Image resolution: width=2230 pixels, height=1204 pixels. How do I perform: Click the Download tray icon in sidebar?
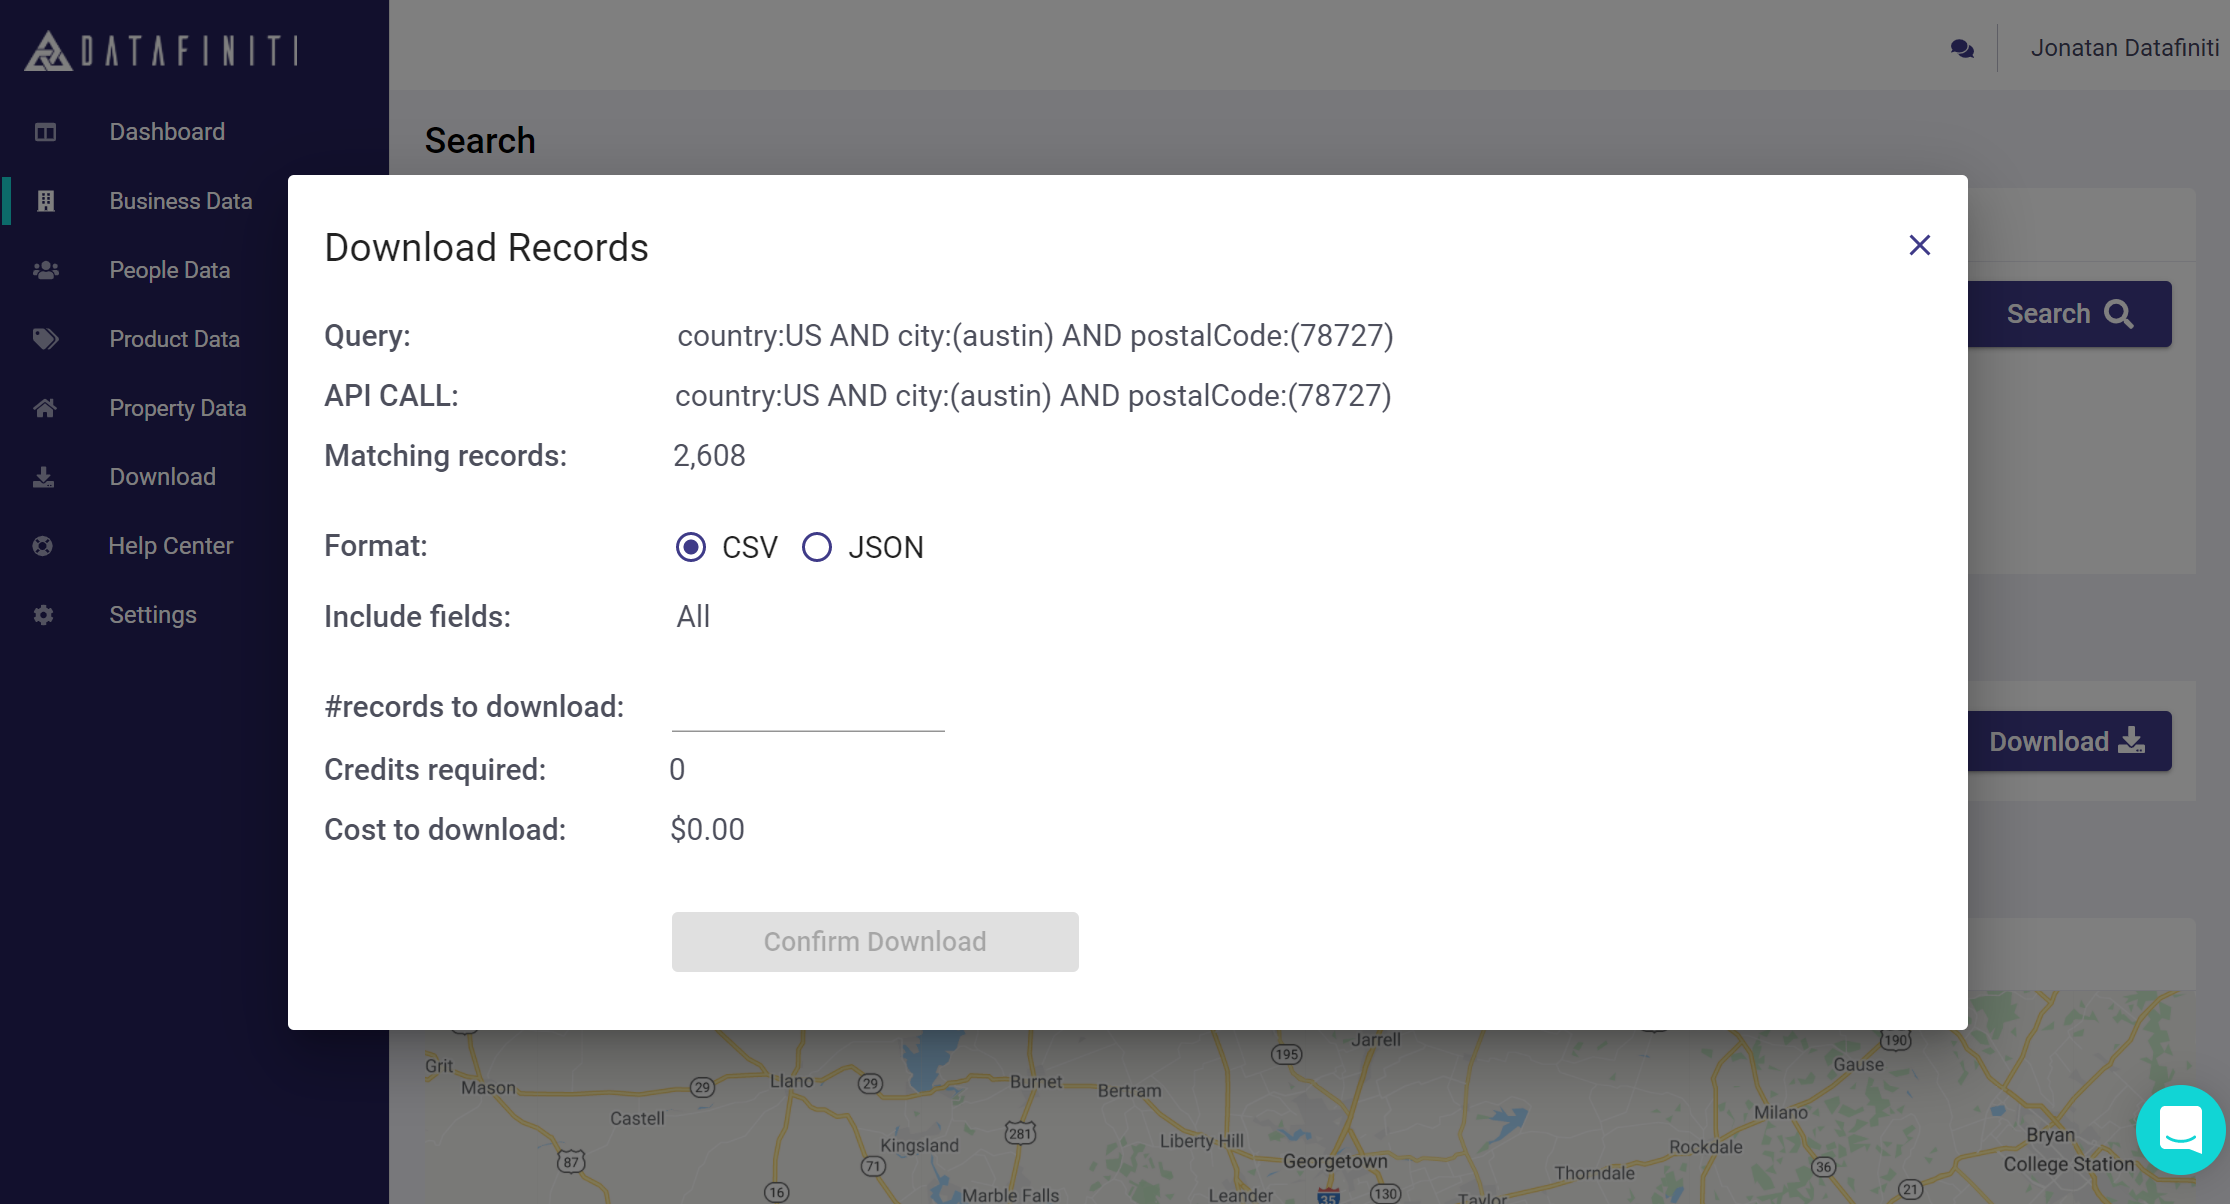click(x=43, y=477)
